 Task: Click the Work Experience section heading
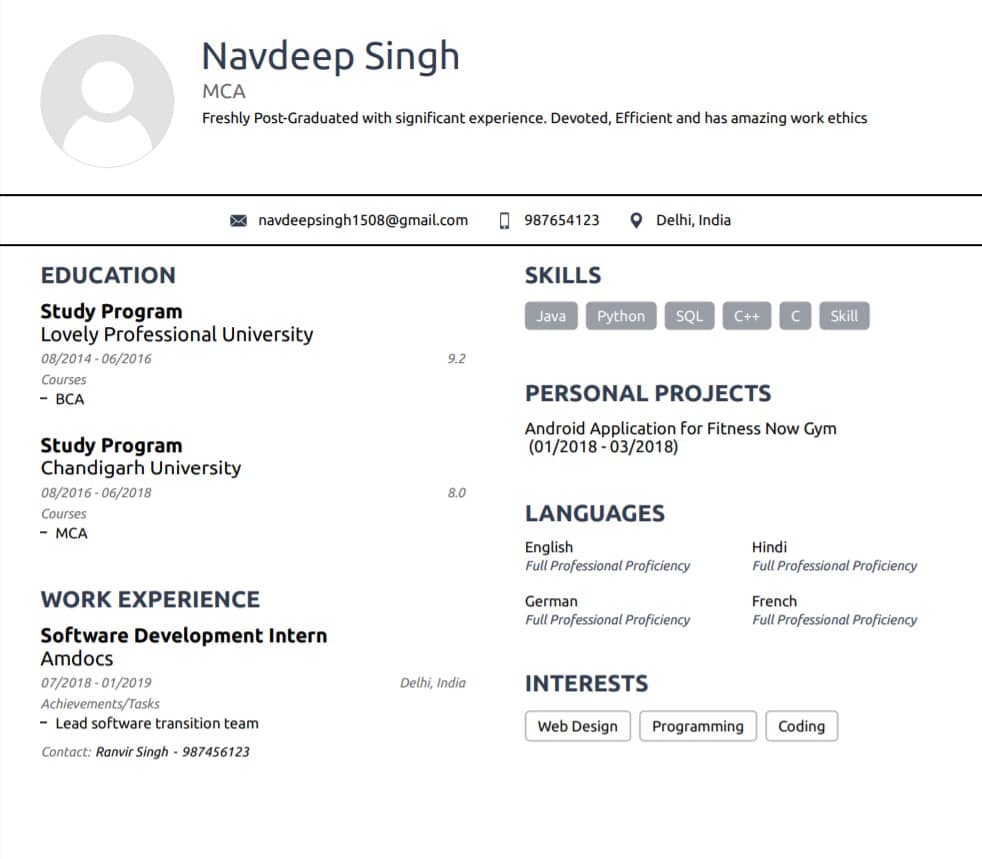point(150,600)
